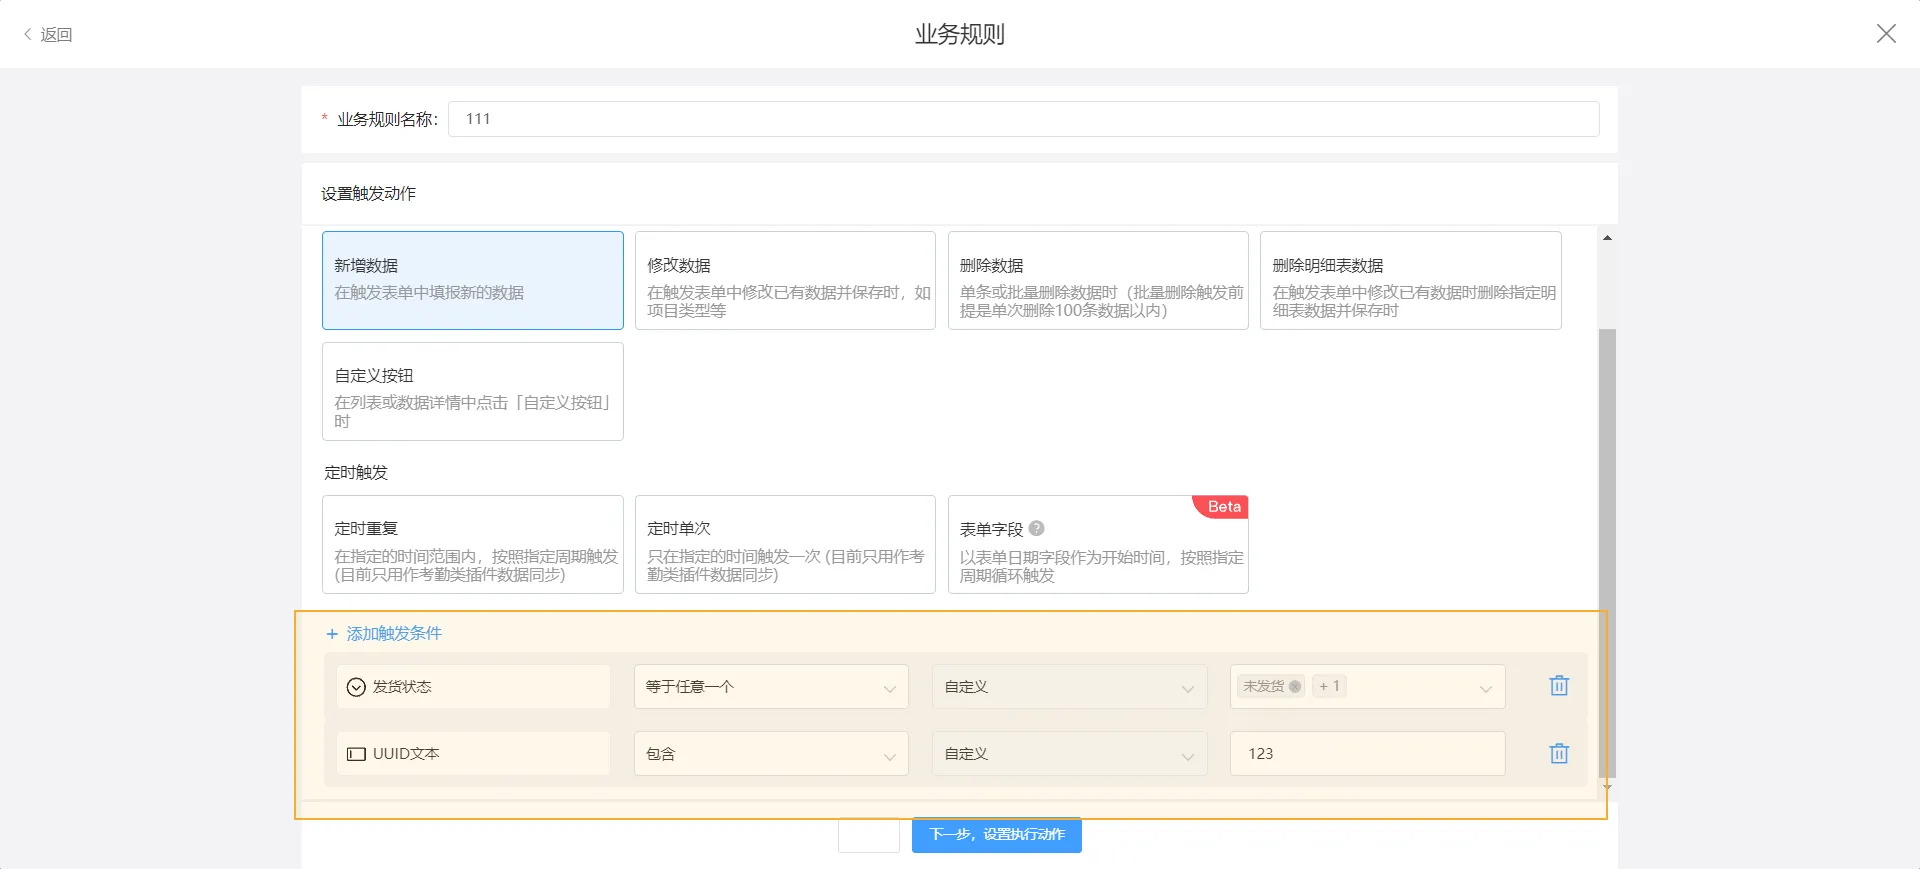This screenshot has height=869, width=1920.
Task: Click the back arrow labeled 返回
Action: tap(48, 35)
